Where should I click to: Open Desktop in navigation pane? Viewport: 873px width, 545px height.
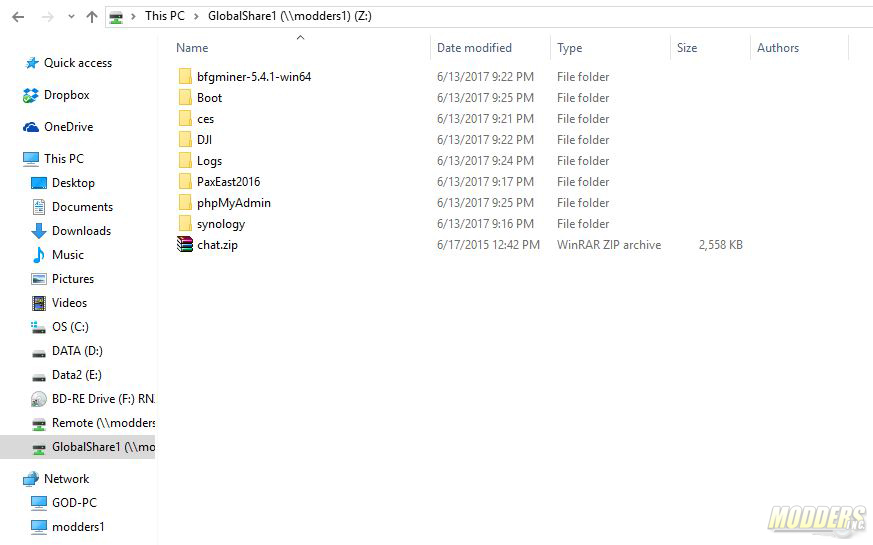(73, 183)
